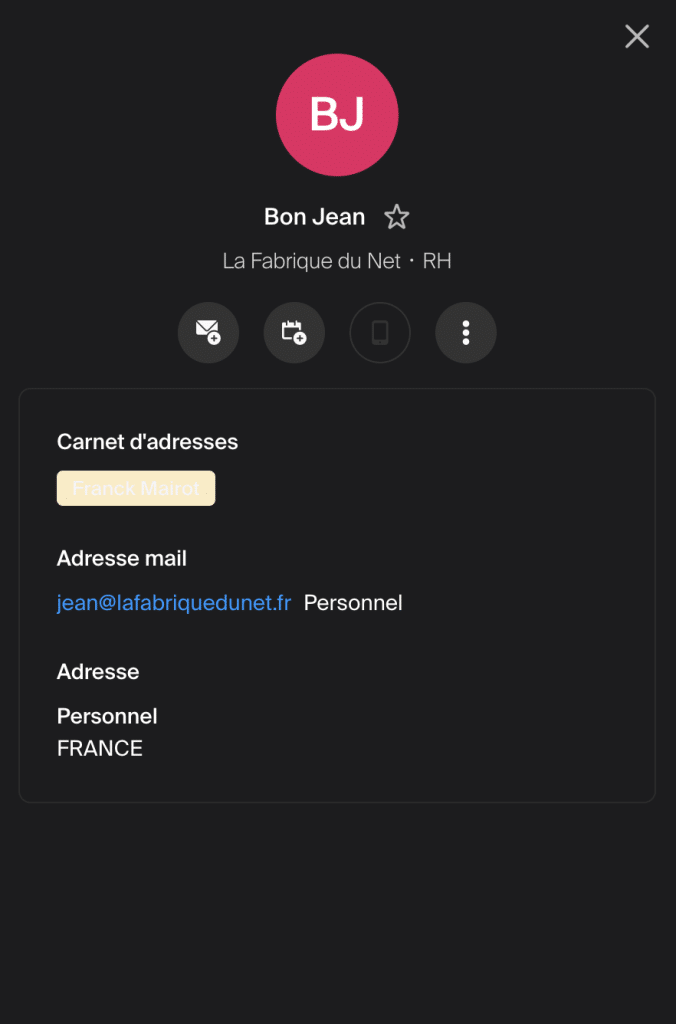This screenshot has width=676, height=1024.
Task: Click the contact name Bon Jean
Action: [314, 217]
